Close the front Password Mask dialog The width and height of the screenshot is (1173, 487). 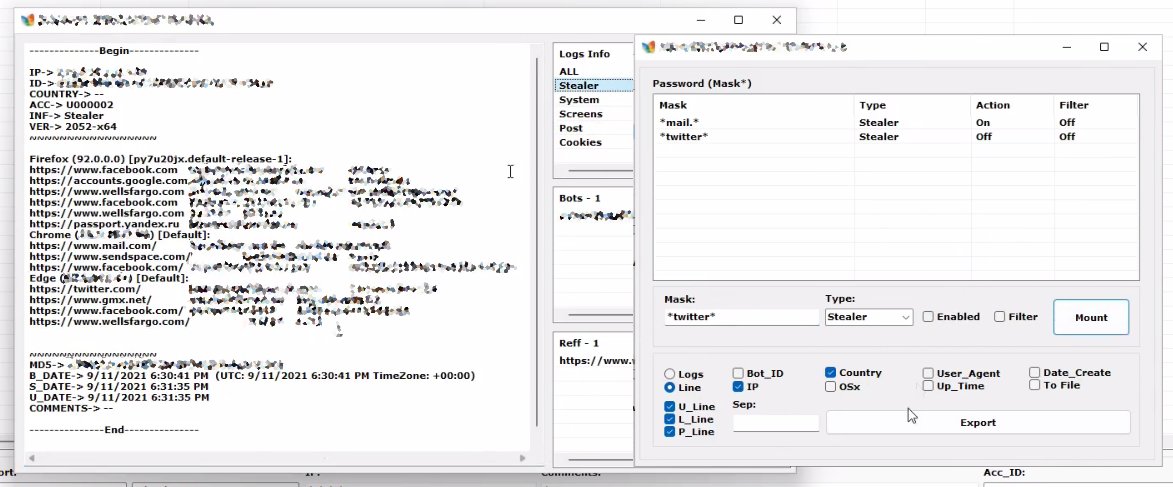(1142, 47)
